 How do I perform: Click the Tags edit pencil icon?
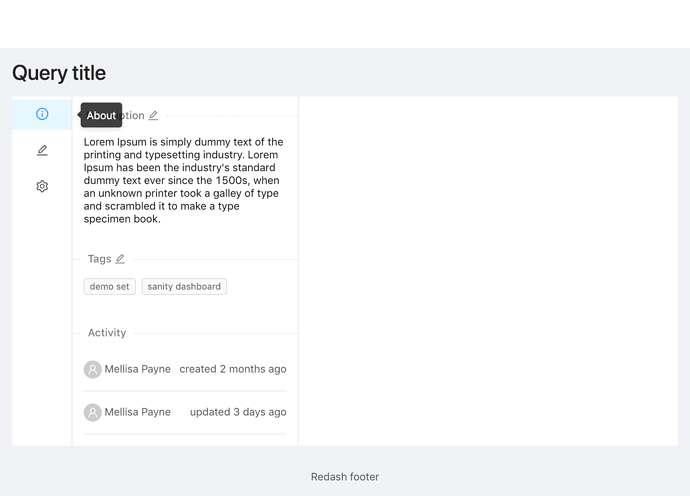tap(120, 259)
